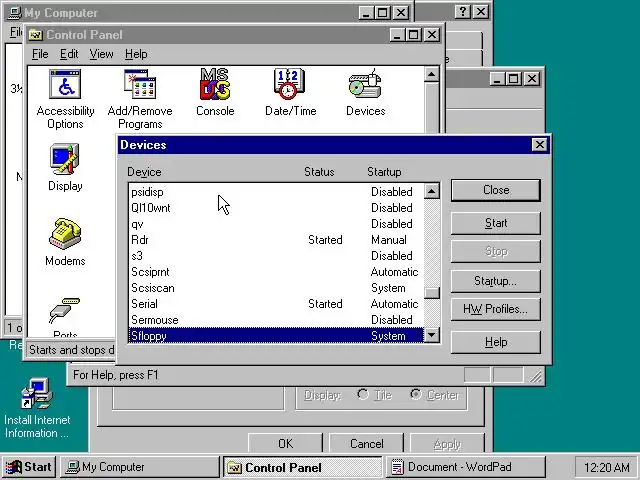Viewport: 640px width, 480px height.
Task: Click the Install Internet Information desktop shortcut
Action: (37, 408)
